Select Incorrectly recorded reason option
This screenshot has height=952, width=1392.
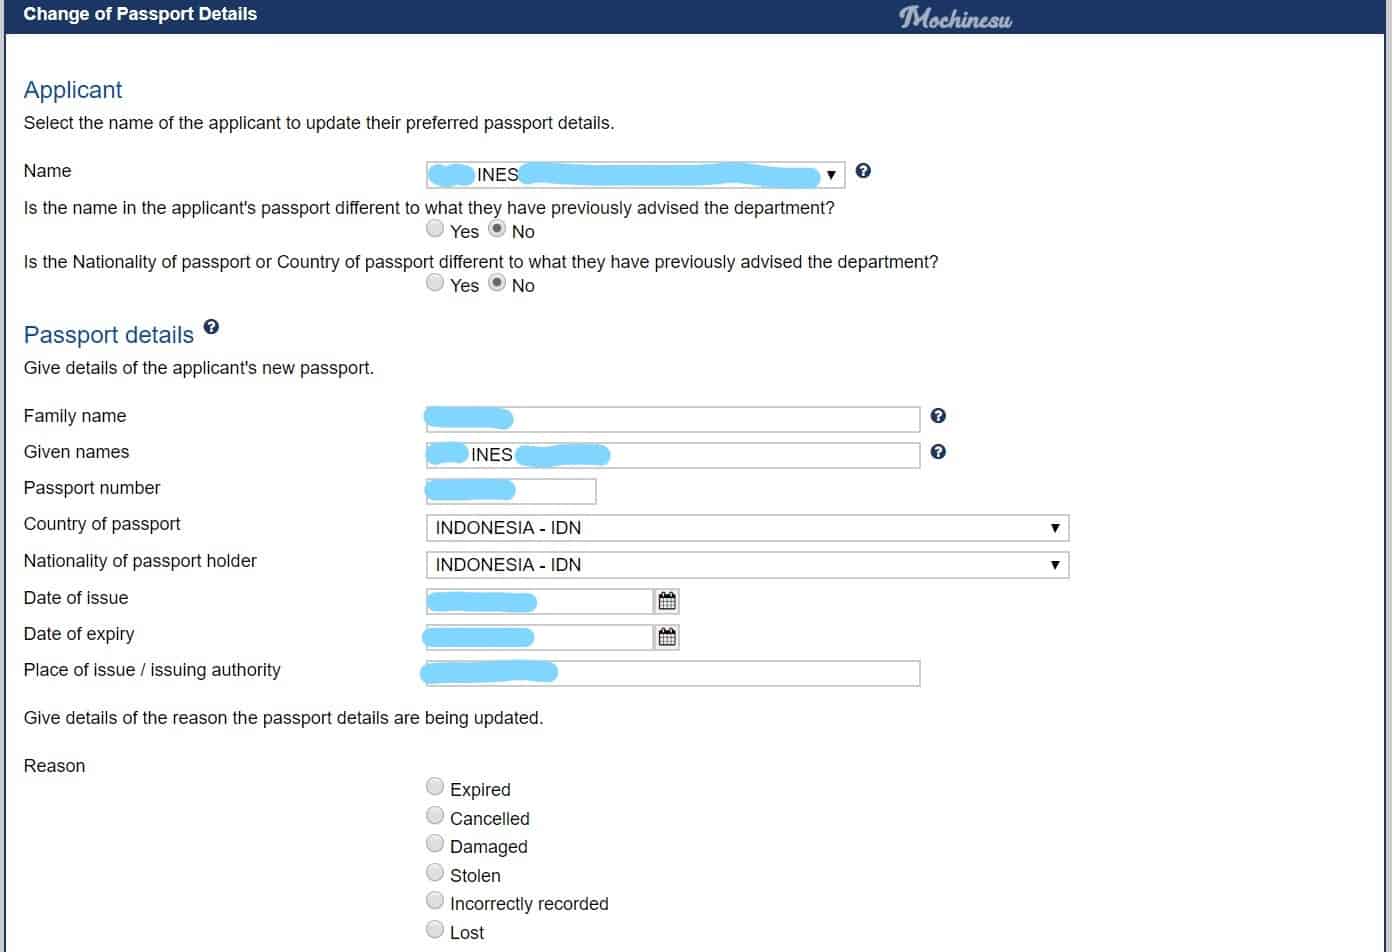point(435,901)
